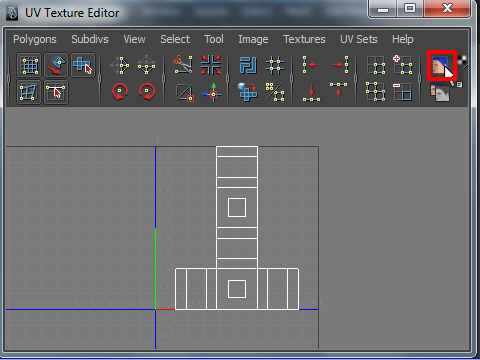Click the Maya icon in the title bar
This screenshot has width=480, height=360.
click(x=12, y=13)
